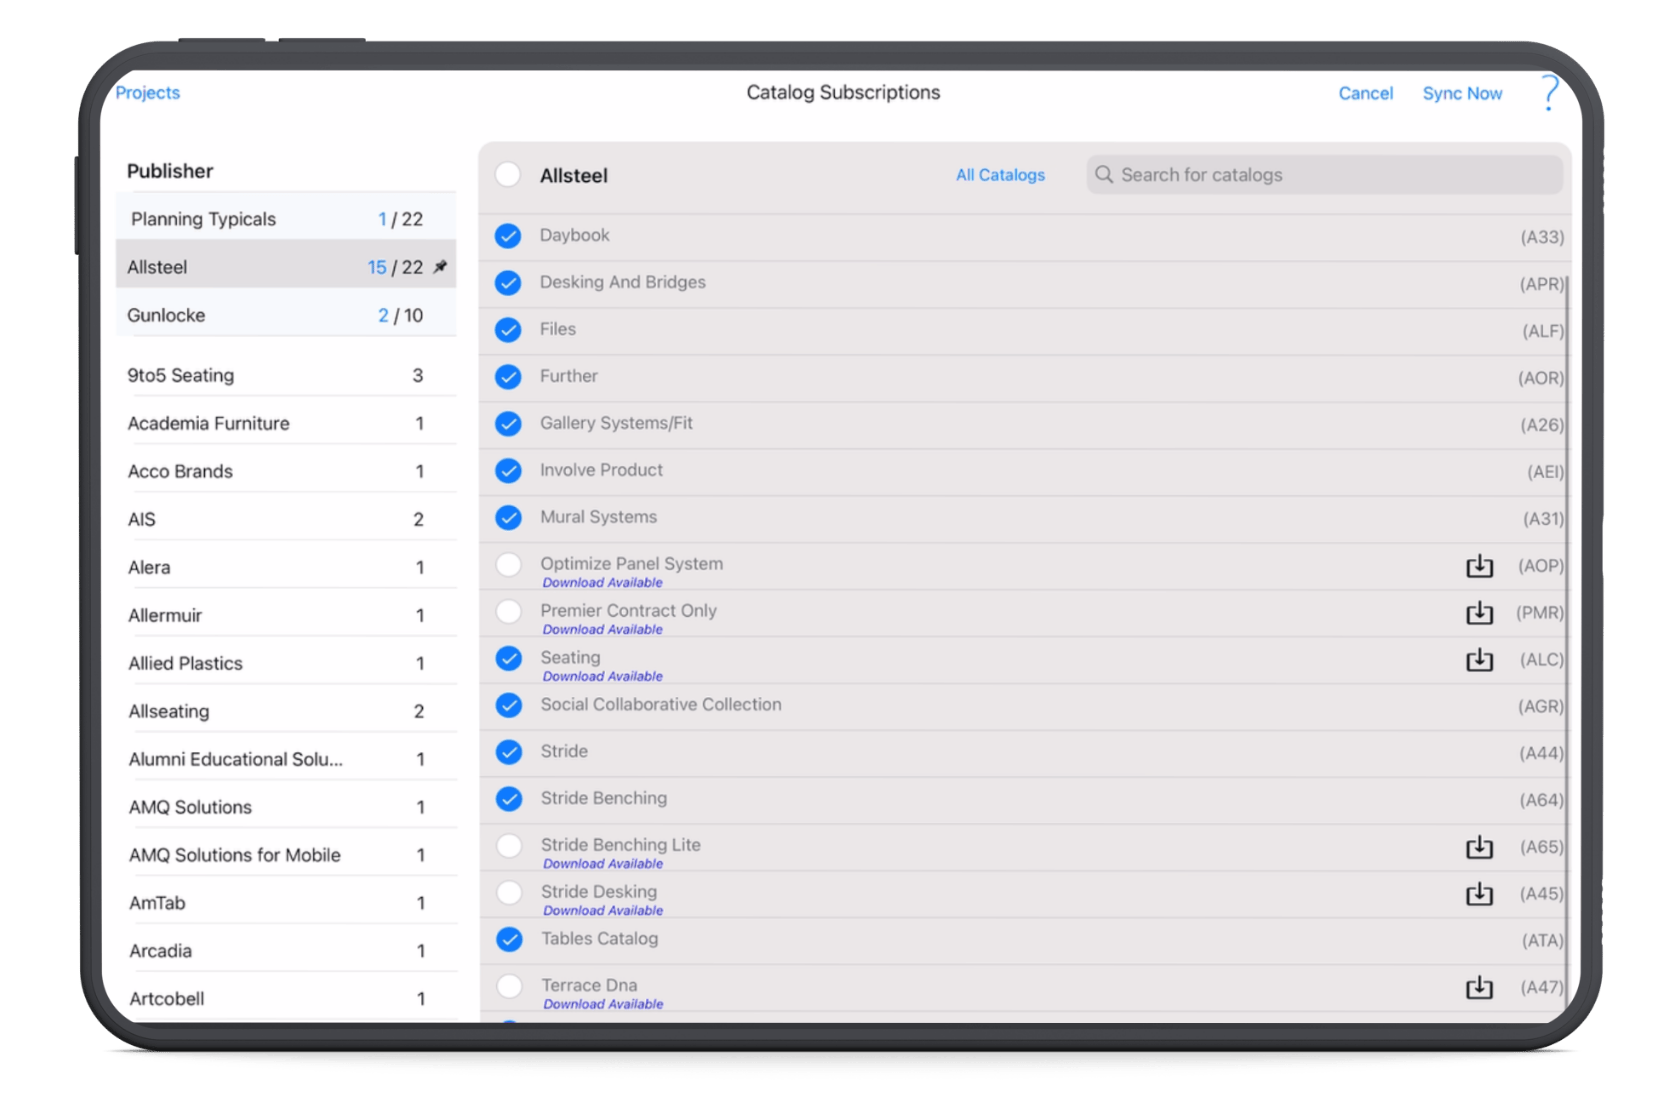Click the search magnifier icon
The image size is (1680, 1120).
pyautogui.click(x=1104, y=175)
